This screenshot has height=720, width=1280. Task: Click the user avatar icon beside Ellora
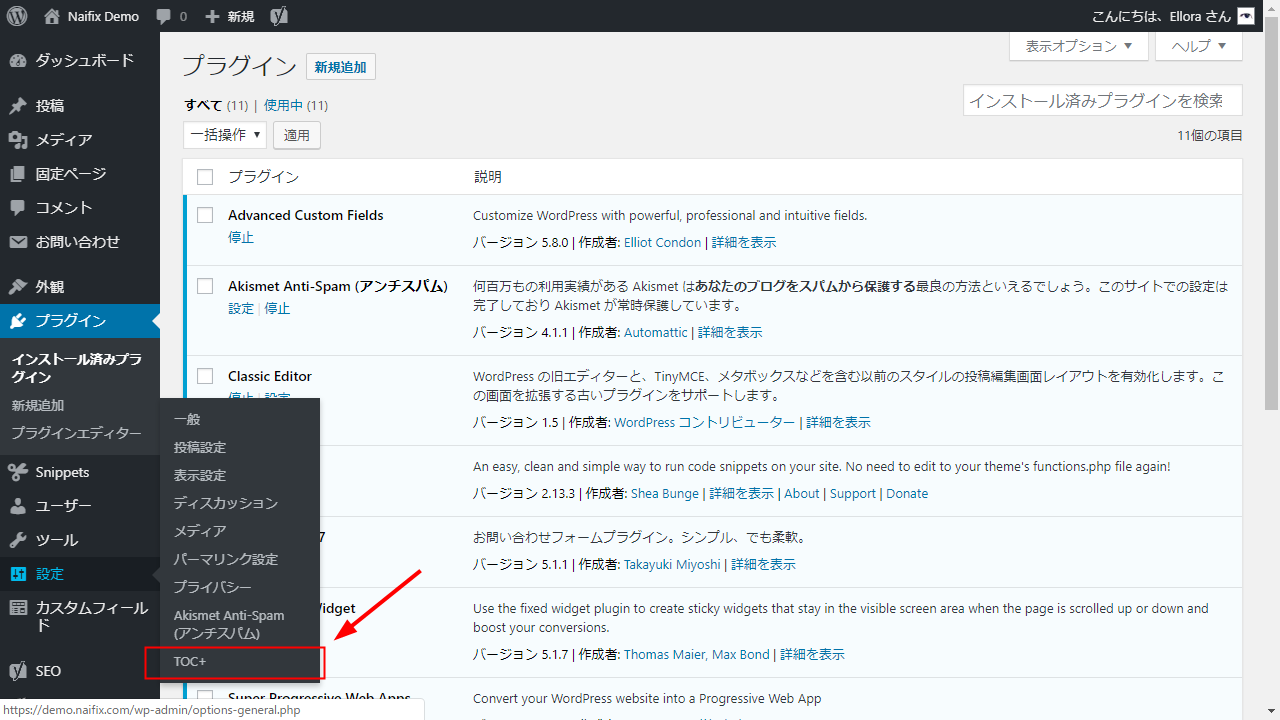(x=1245, y=16)
